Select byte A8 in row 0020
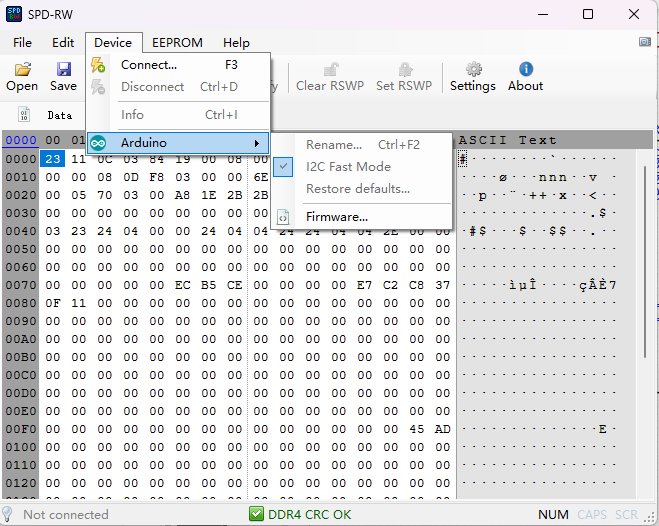The height and width of the screenshot is (526, 659). (x=182, y=195)
